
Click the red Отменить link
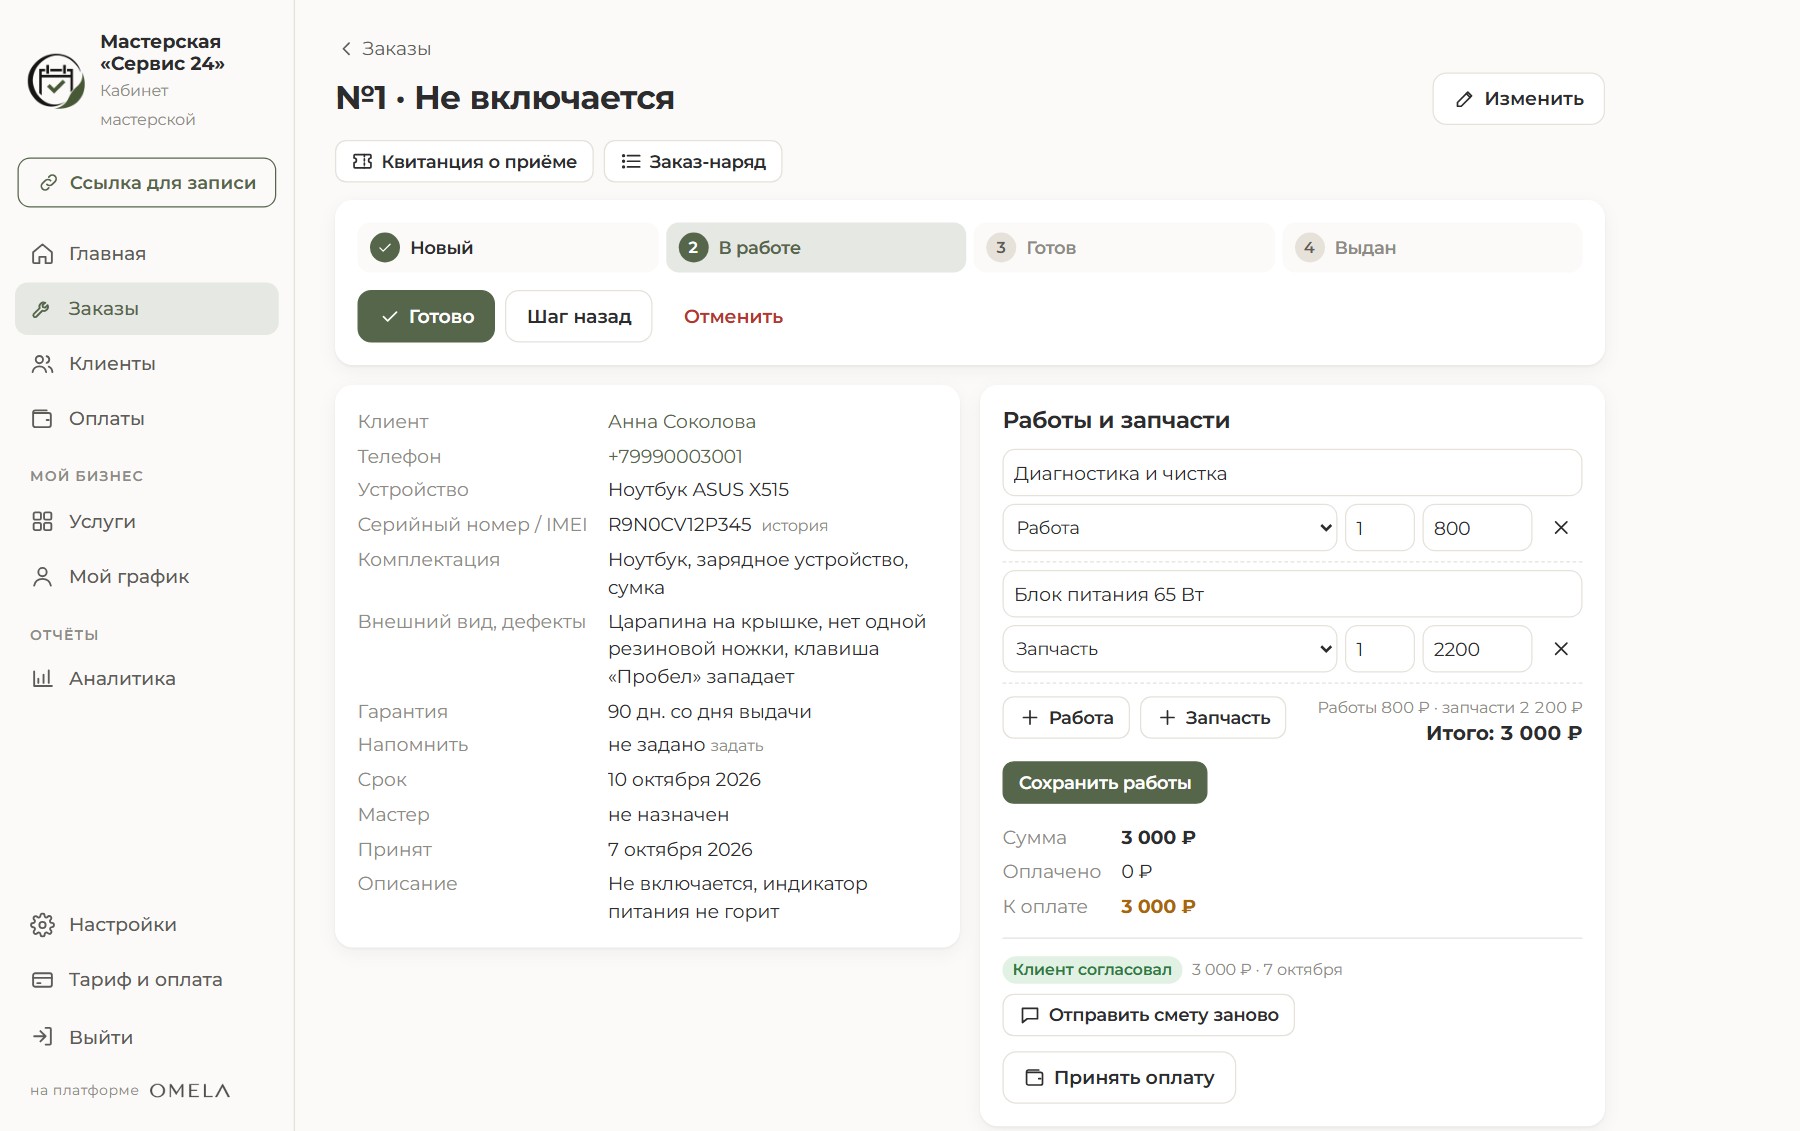tap(733, 317)
